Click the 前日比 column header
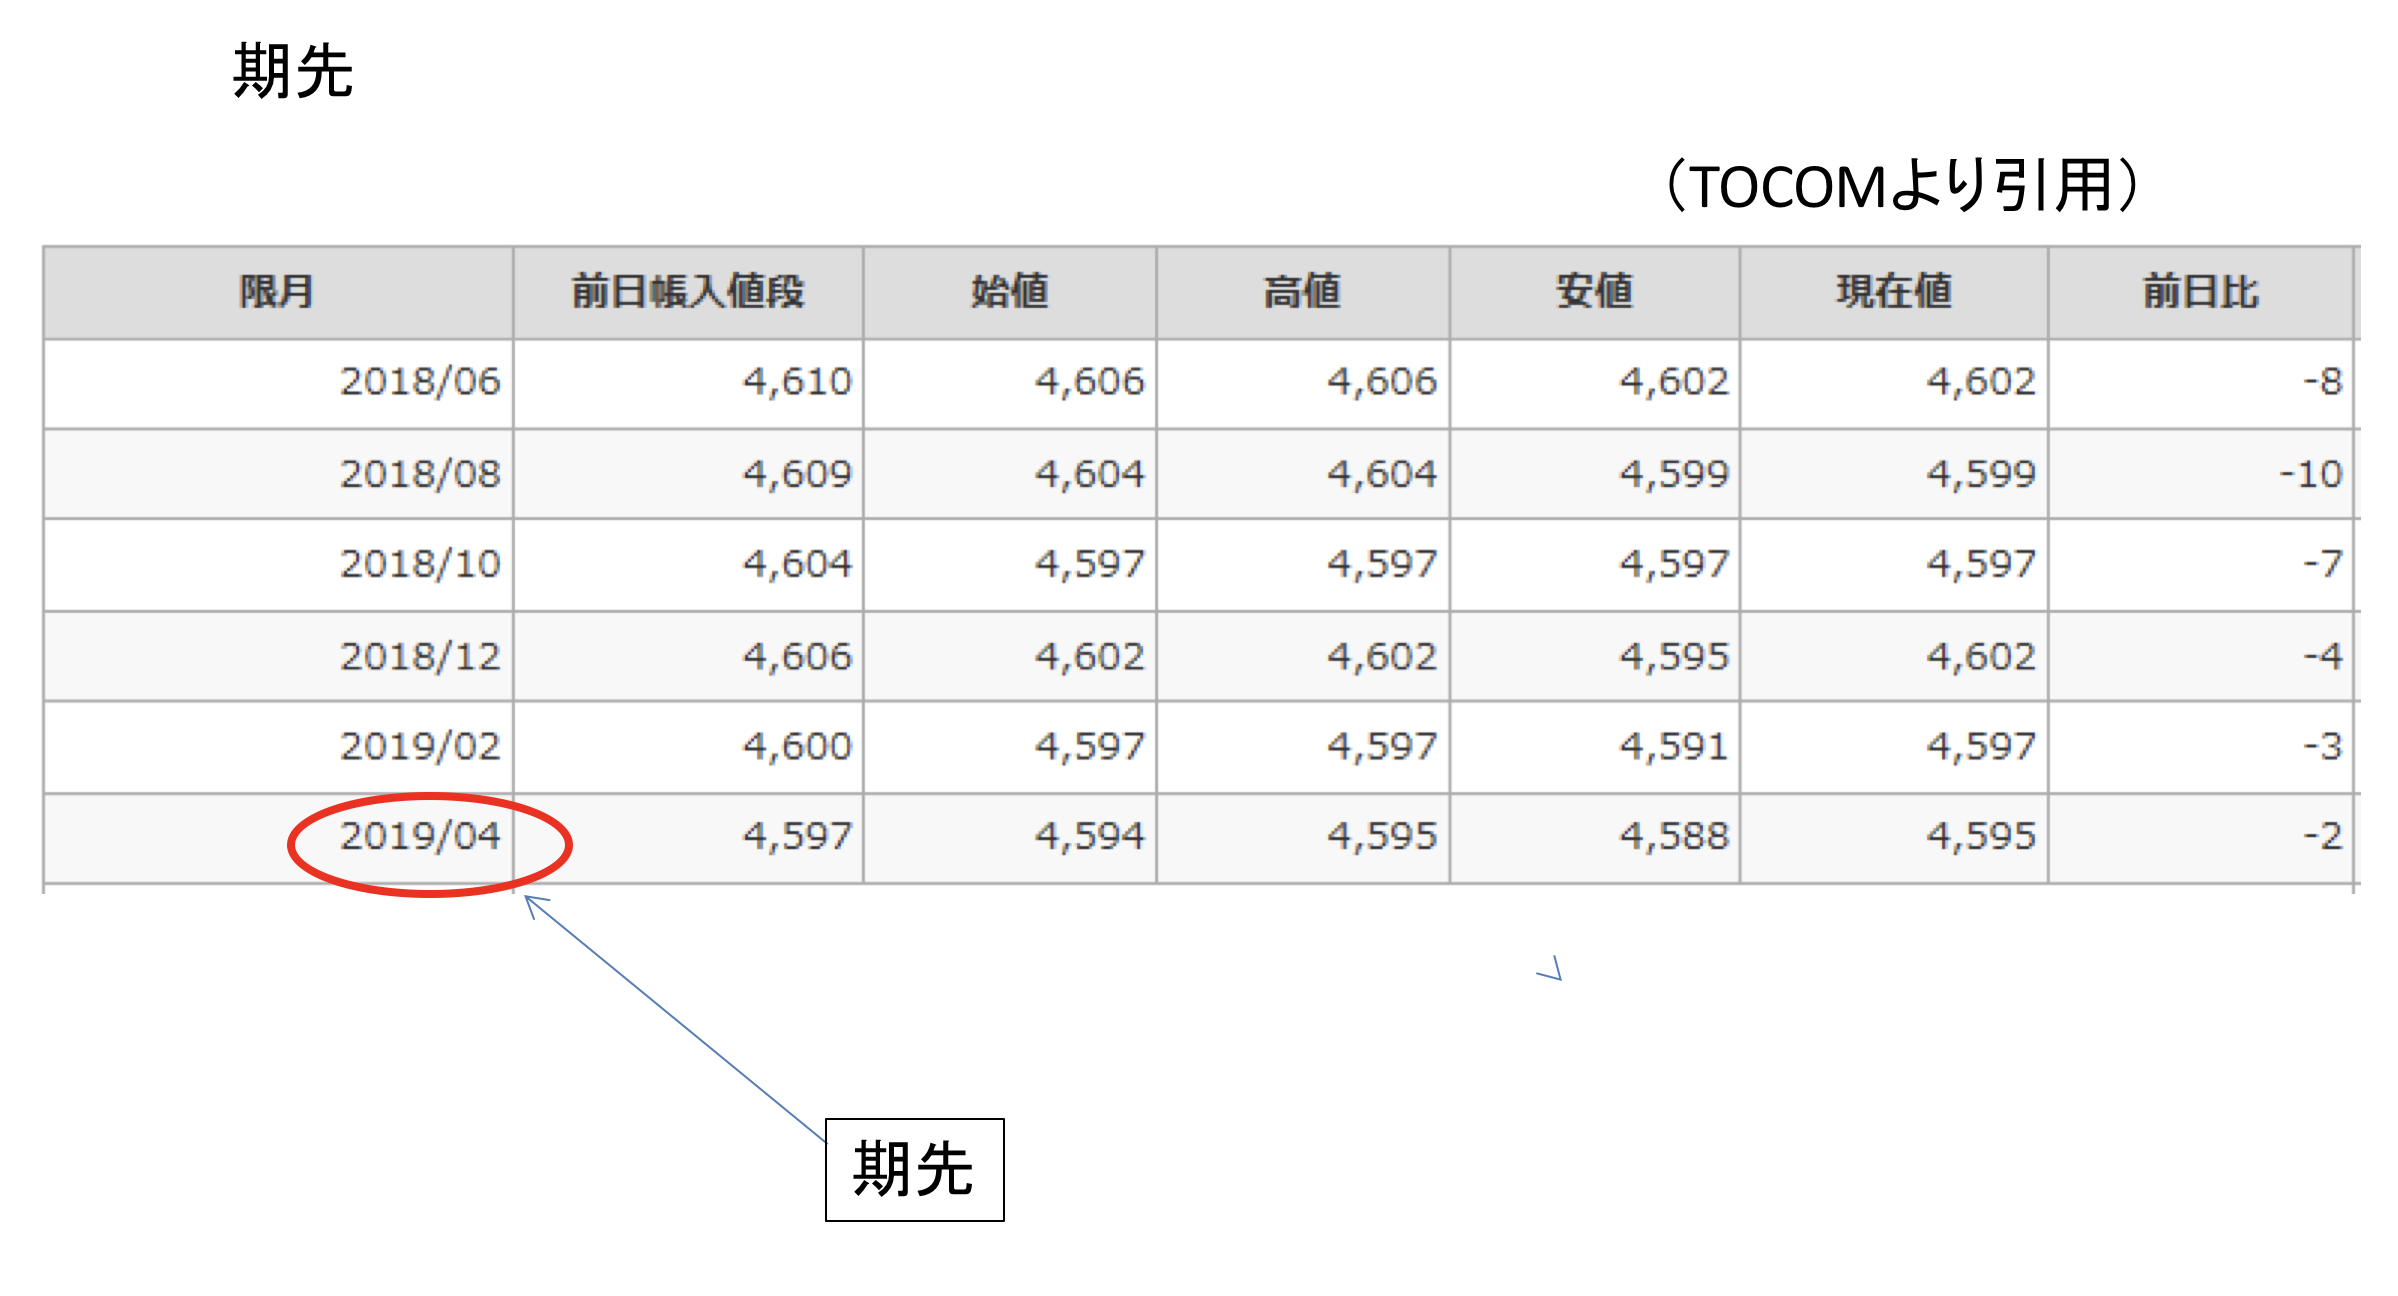 point(2200,292)
